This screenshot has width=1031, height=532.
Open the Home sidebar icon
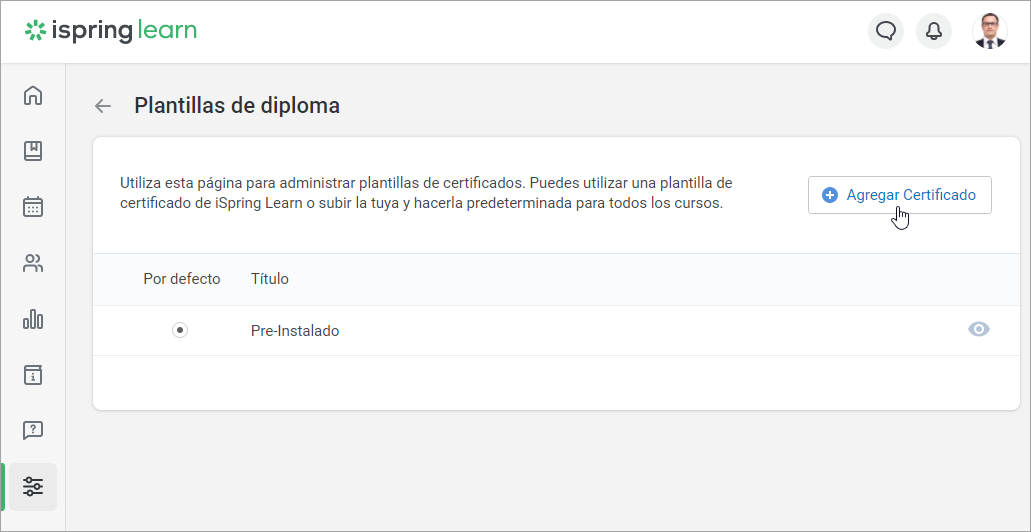click(x=33, y=96)
